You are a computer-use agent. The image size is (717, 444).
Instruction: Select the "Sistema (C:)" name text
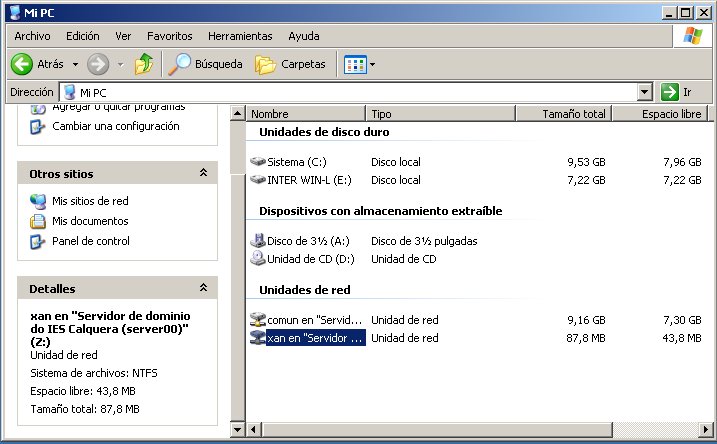(x=297, y=162)
